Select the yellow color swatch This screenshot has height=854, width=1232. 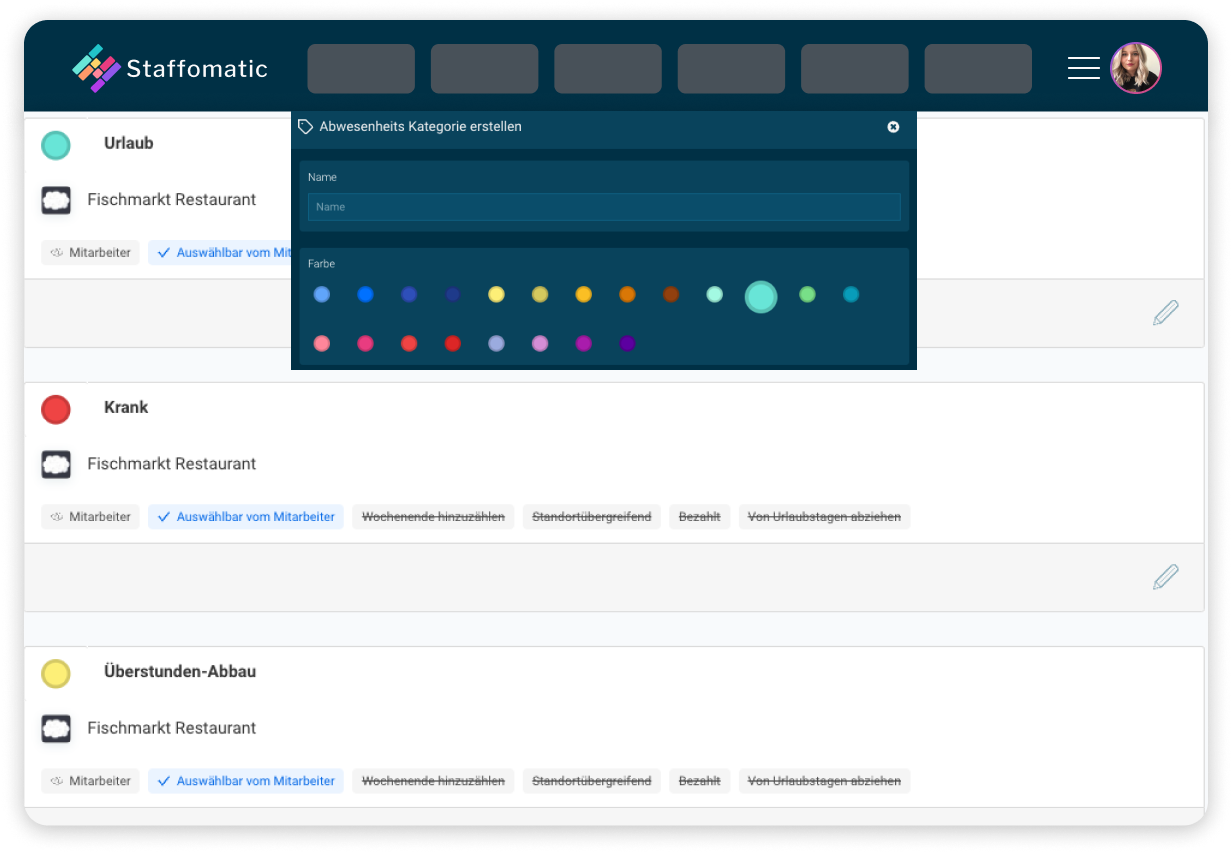coord(496,295)
